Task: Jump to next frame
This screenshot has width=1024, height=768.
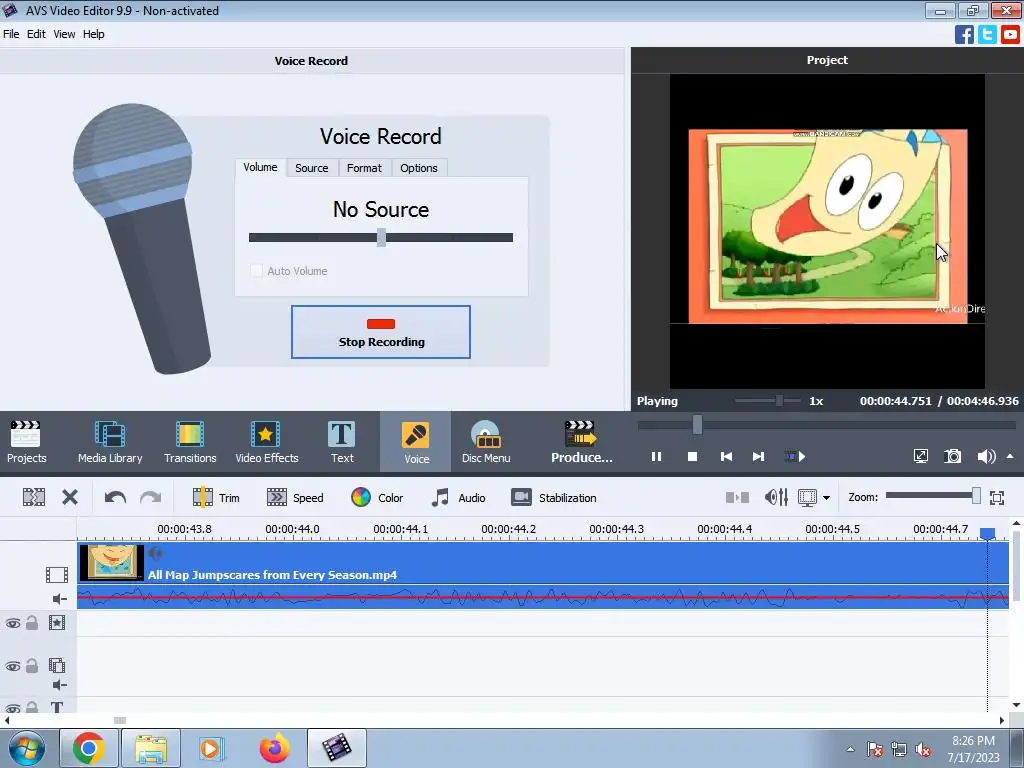Action: [x=758, y=456]
